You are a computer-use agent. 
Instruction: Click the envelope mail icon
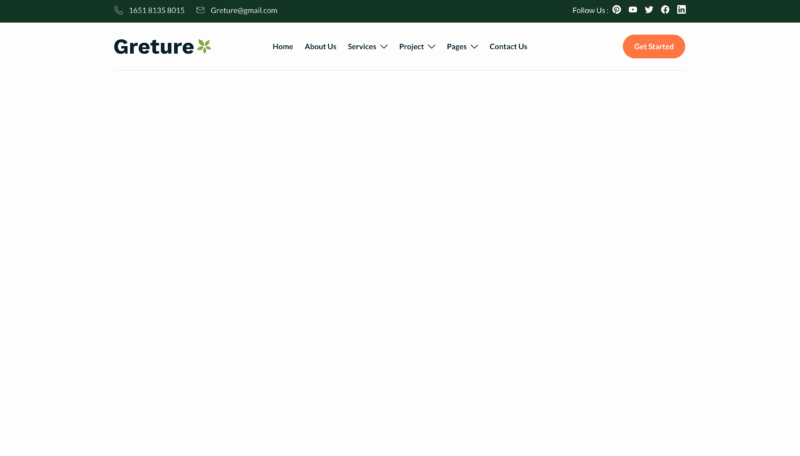click(200, 10)
